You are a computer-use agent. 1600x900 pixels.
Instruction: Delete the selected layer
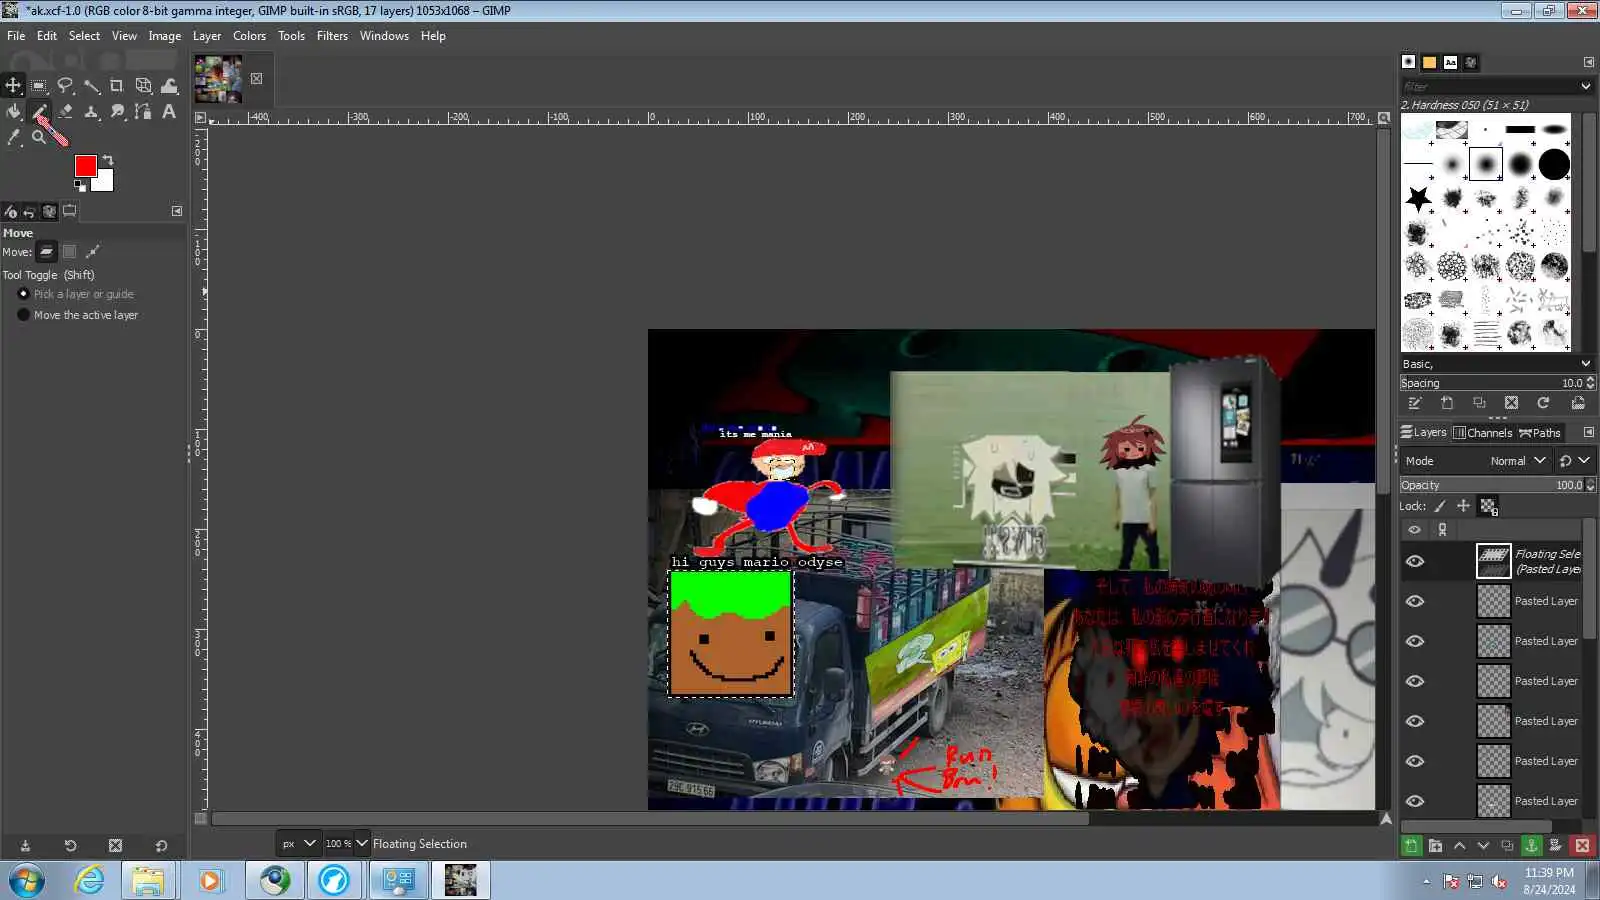[1582, 846]
